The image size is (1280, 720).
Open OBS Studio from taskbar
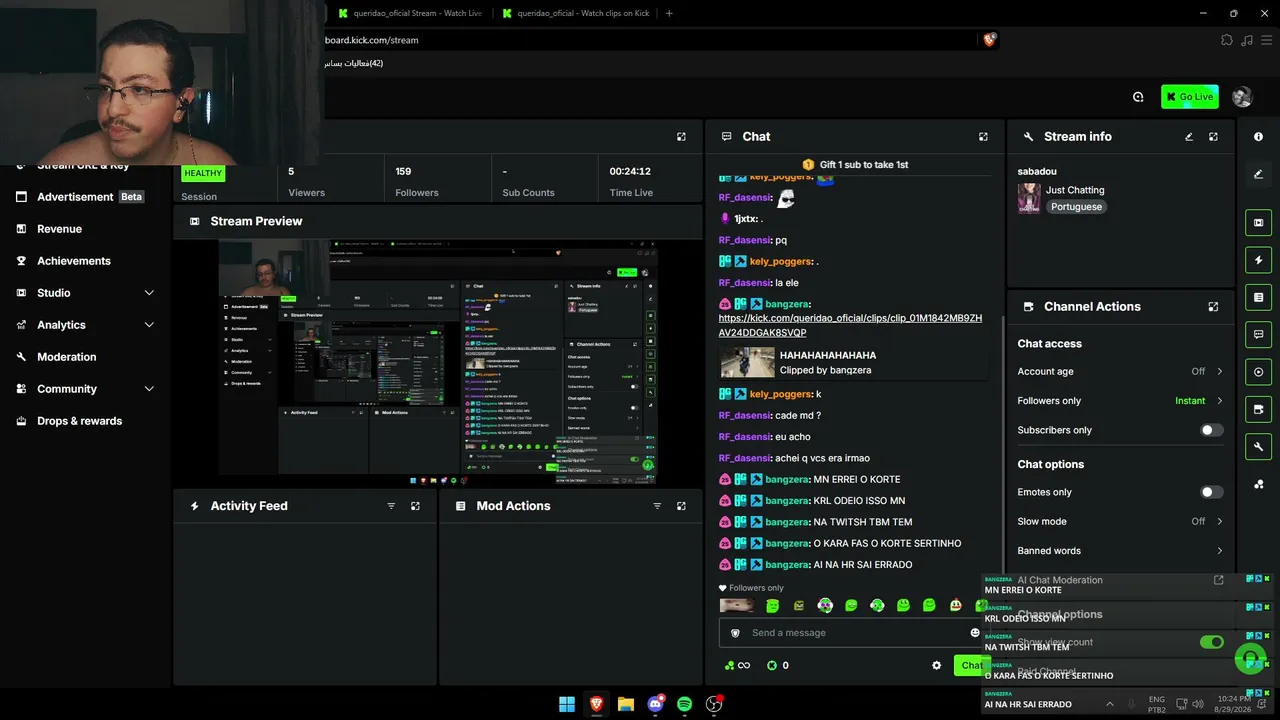pyautogui.click(x=714, y=704)
